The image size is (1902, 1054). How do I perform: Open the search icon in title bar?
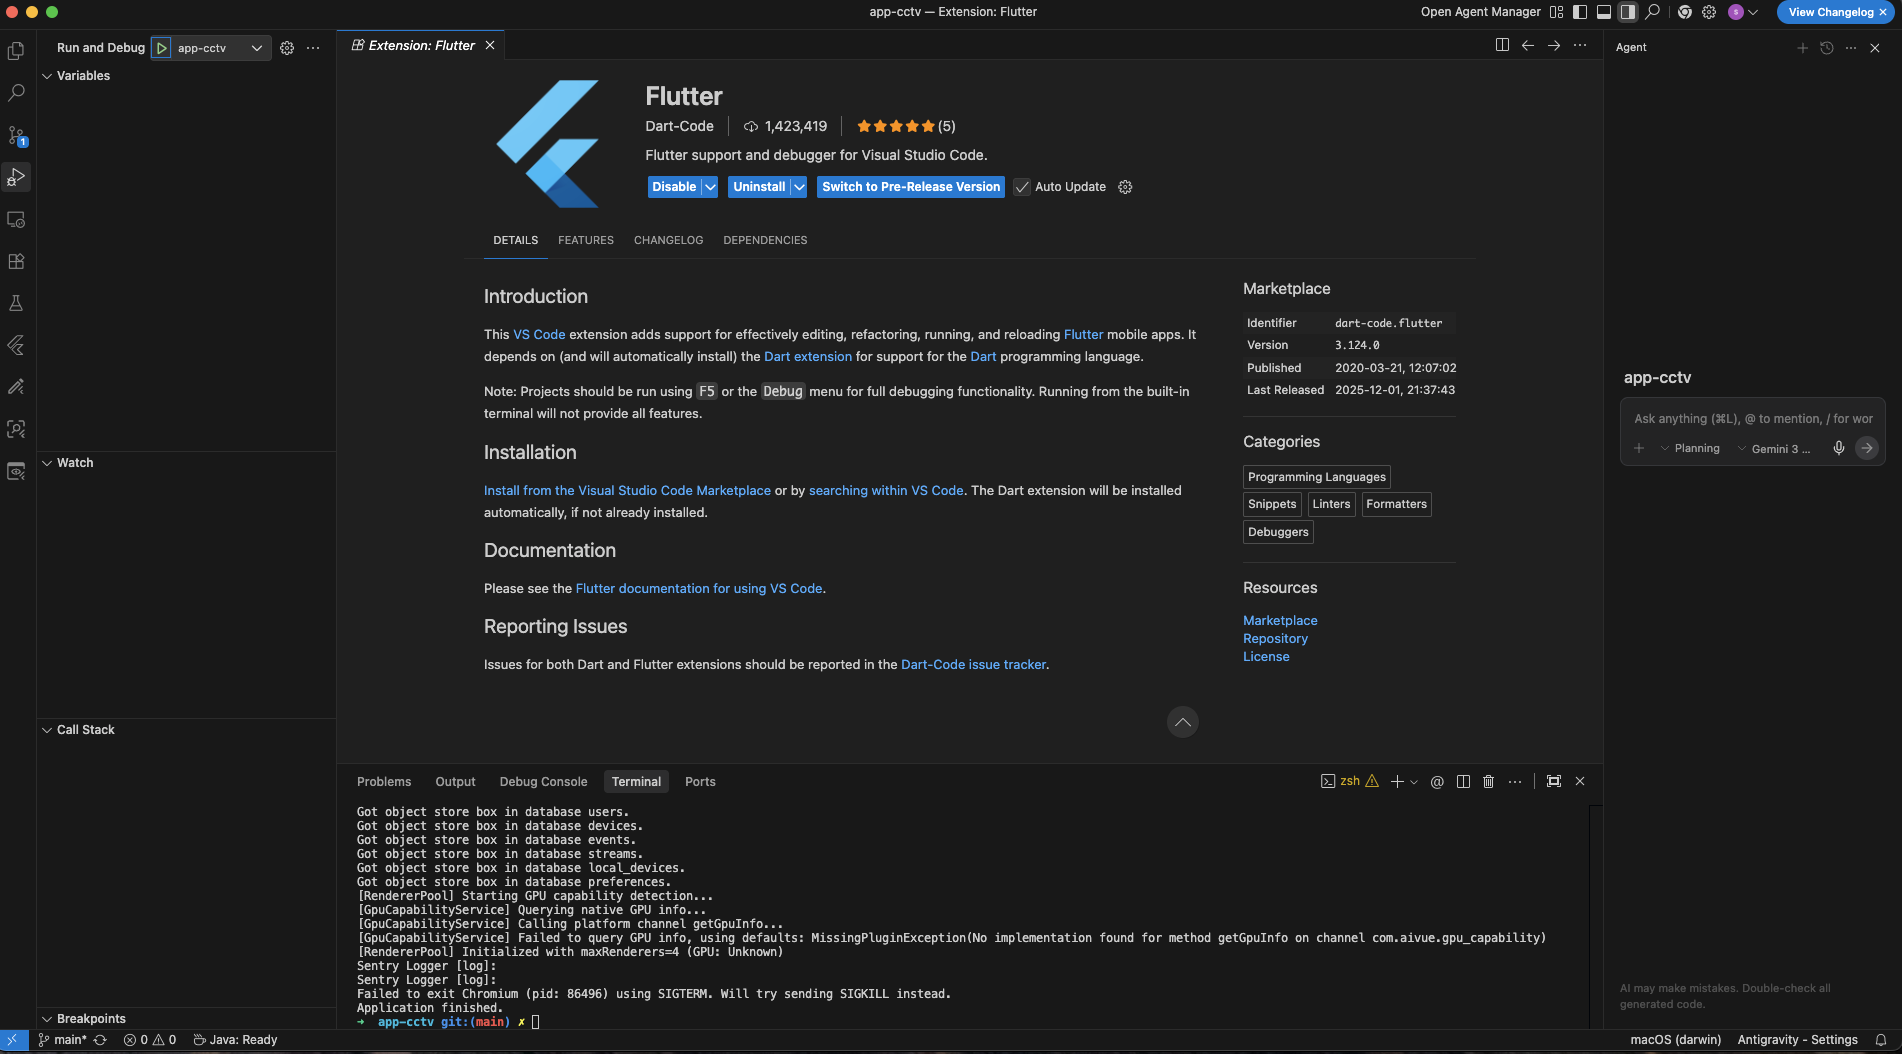coord(1653,12)
